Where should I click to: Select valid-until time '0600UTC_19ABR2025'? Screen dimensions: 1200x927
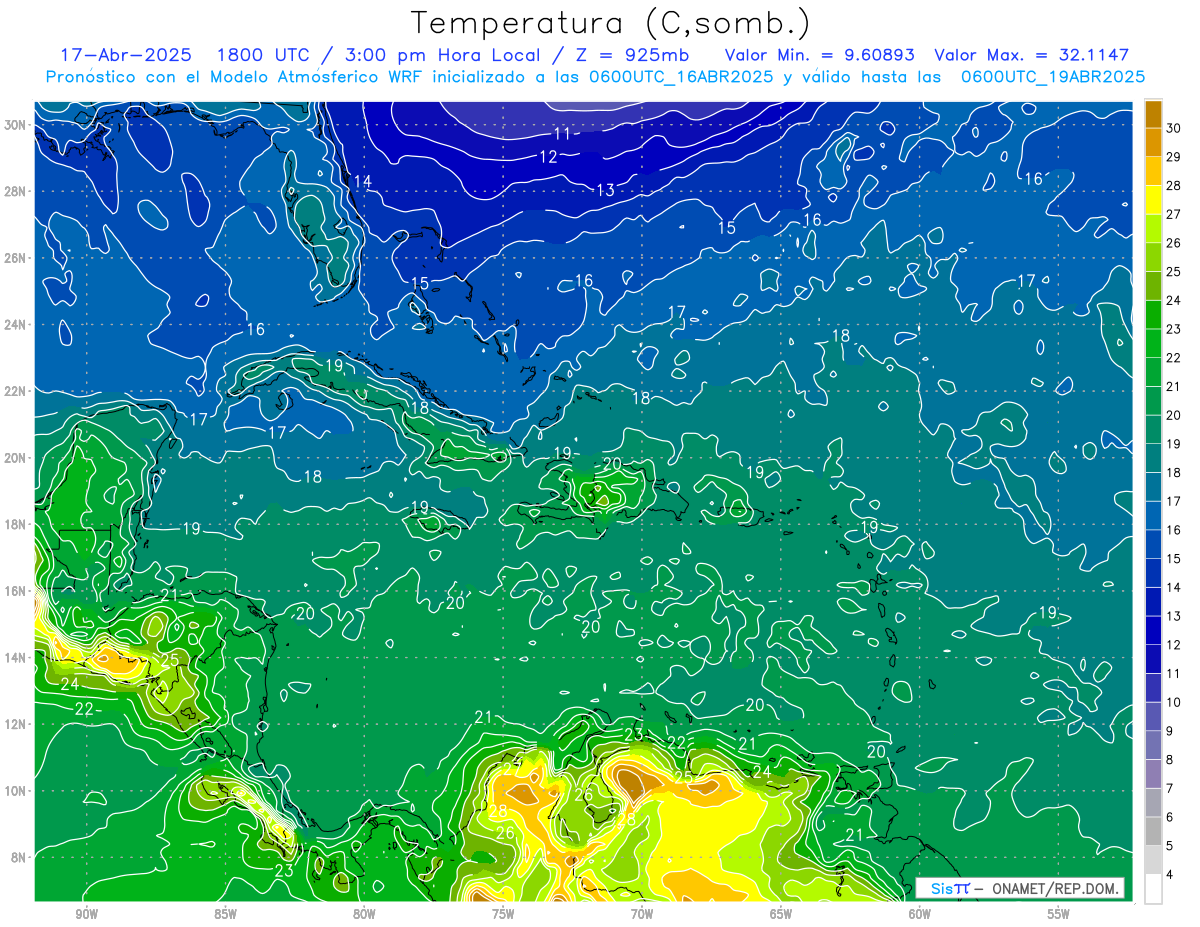(x=1053, y=77)
